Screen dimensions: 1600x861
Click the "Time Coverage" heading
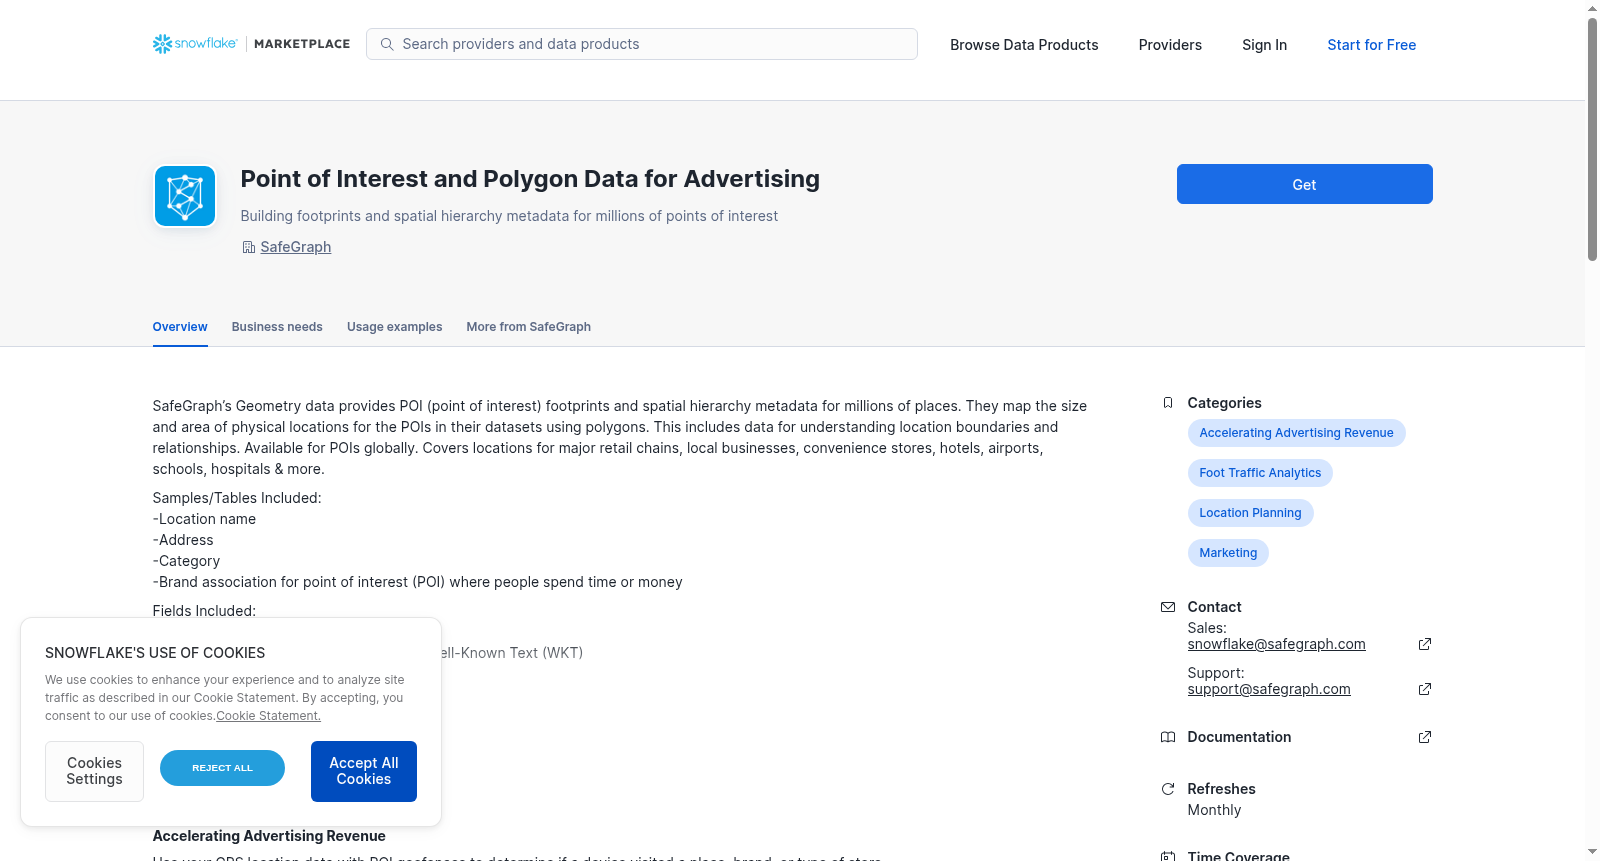[x=1238, y=856]
